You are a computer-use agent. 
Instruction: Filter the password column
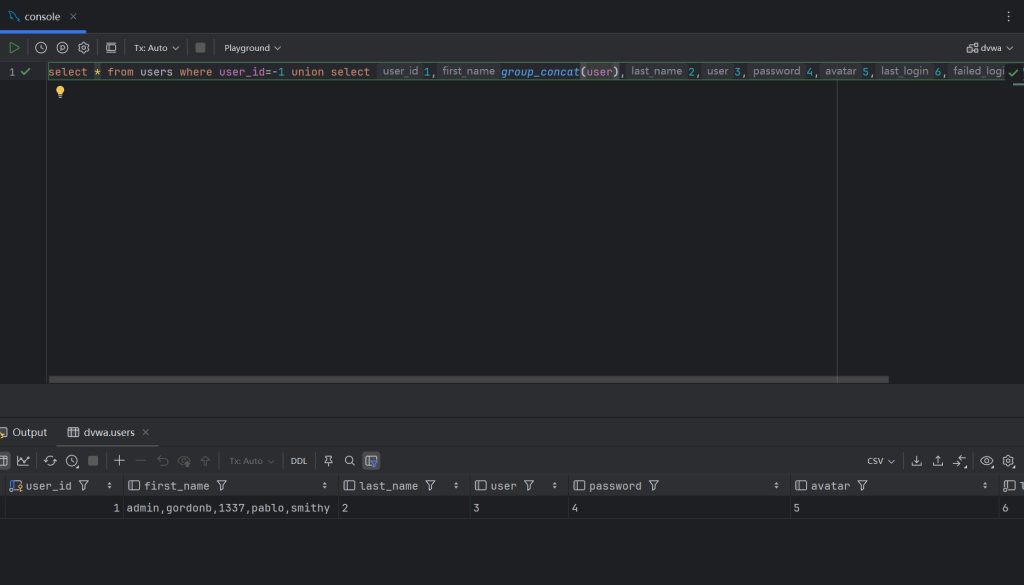pos(654,486)
